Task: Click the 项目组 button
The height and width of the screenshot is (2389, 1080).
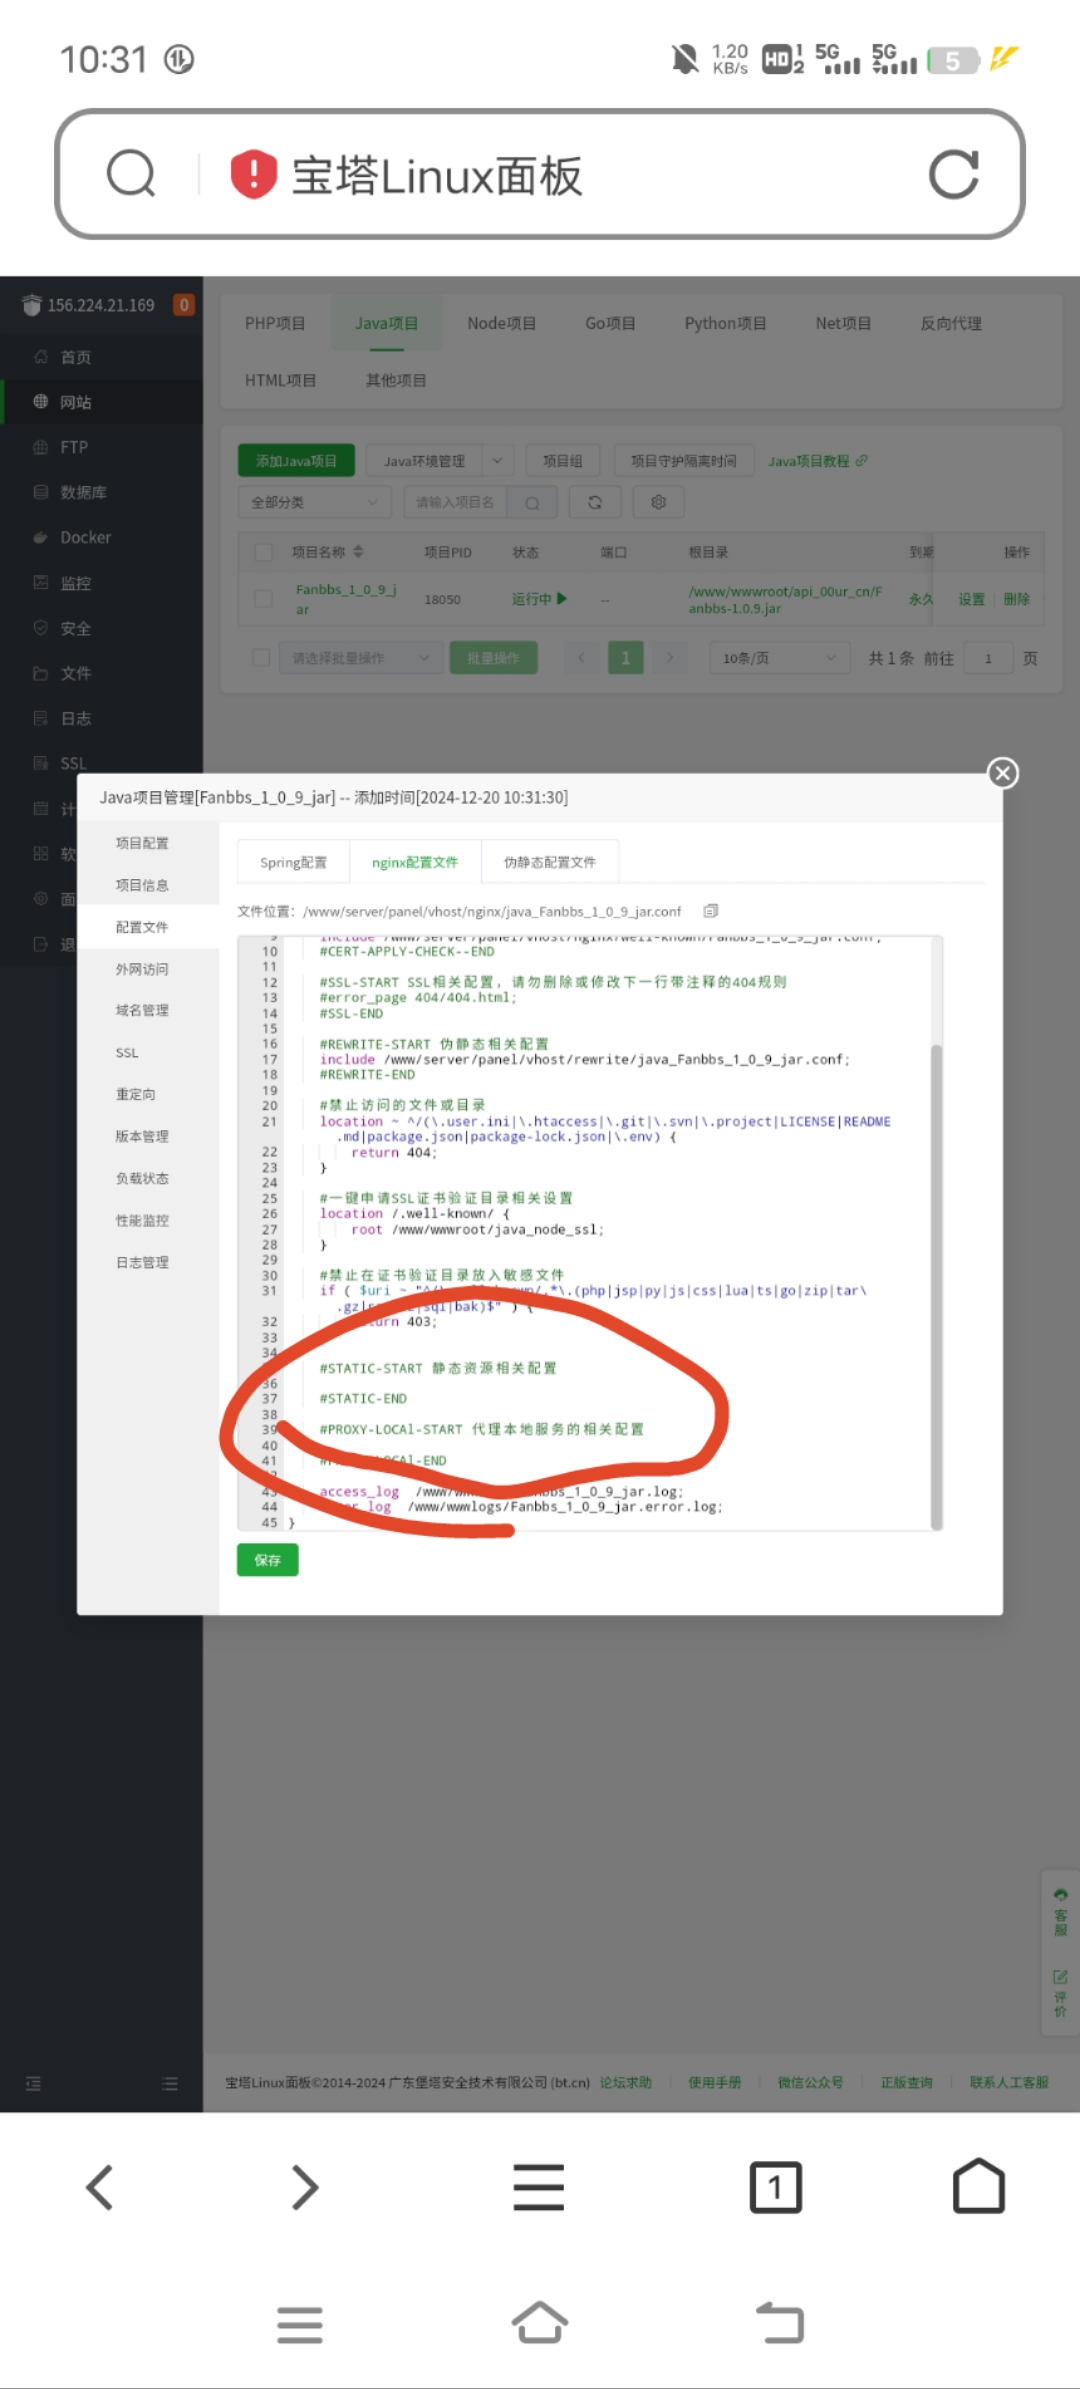Action: (x=563, y=461)
